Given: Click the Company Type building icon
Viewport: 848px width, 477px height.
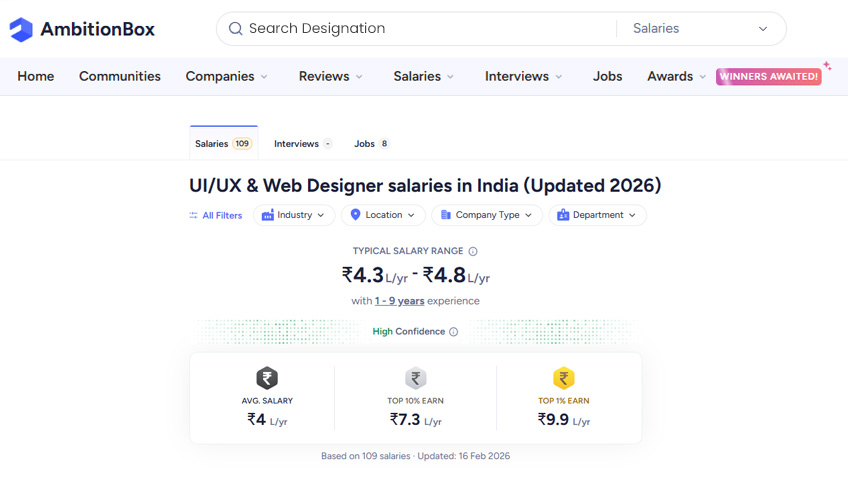Looking at the screenshot, I should click(446, 215).
